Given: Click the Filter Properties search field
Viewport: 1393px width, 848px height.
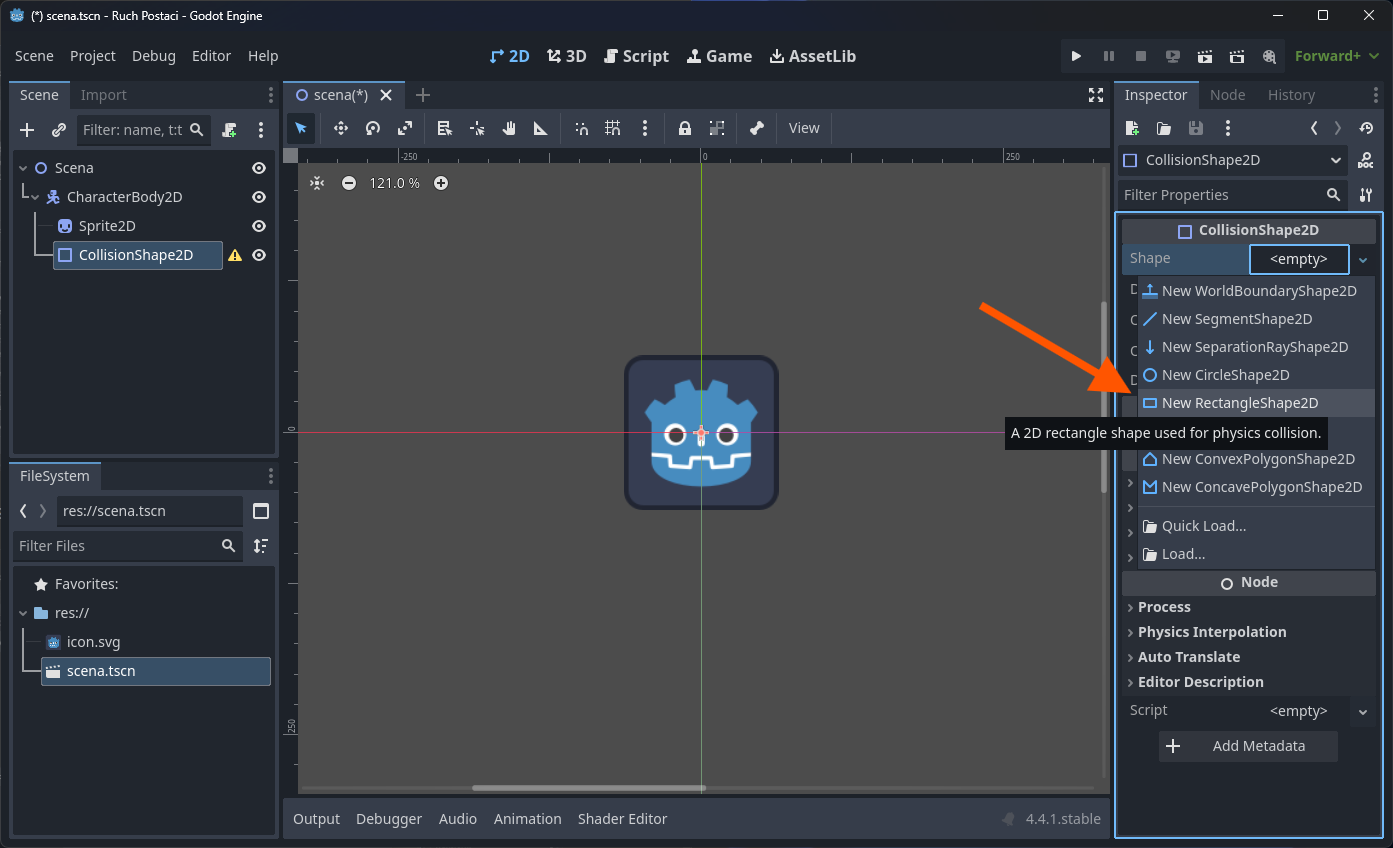Looking at the screenshot, I should [x=1232, y=195].
